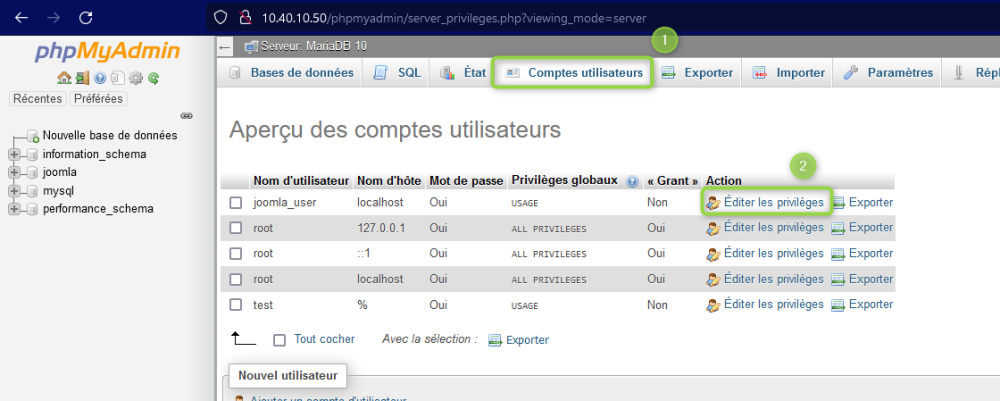Click the green reload navigation icon

[x=153, y=78]
